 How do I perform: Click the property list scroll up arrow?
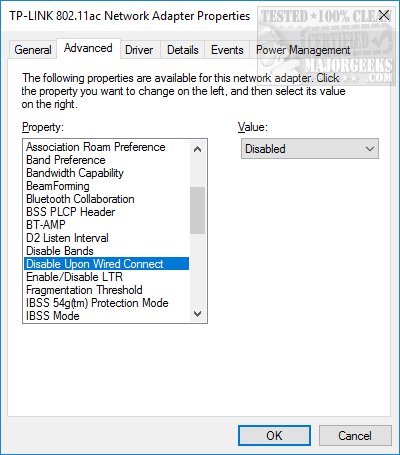[197, 149]
